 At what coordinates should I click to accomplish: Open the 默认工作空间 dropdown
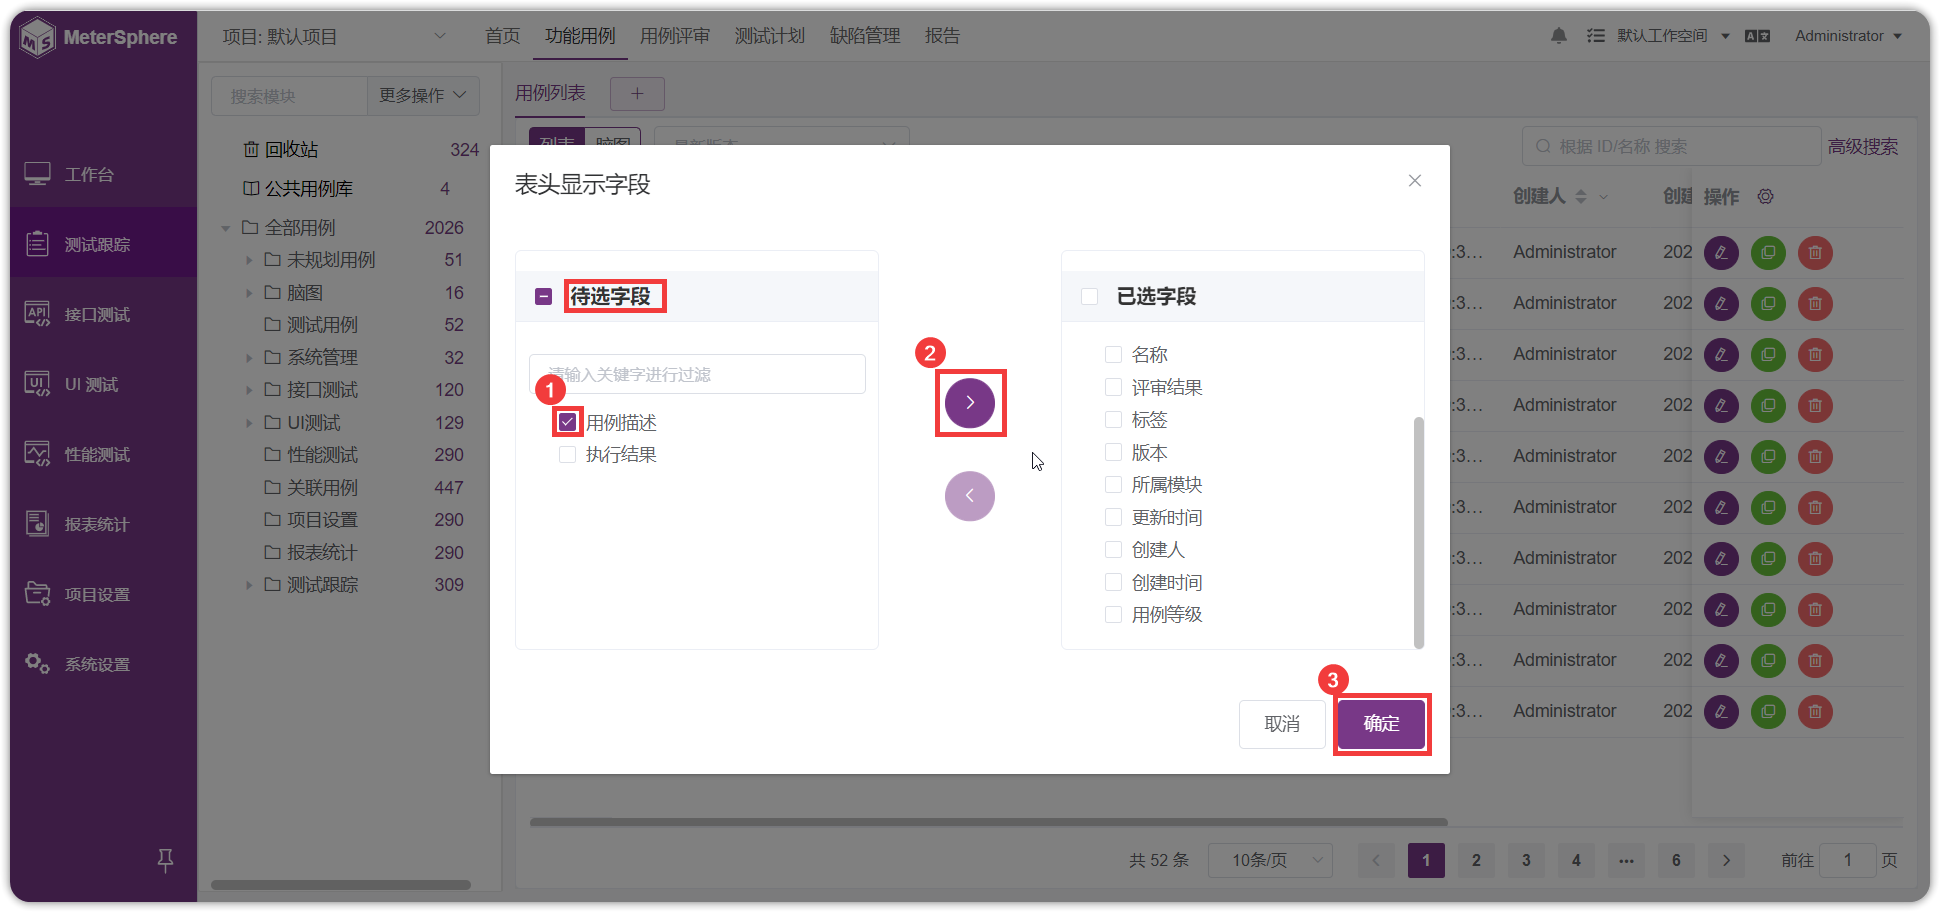[x=1672, y=36]
